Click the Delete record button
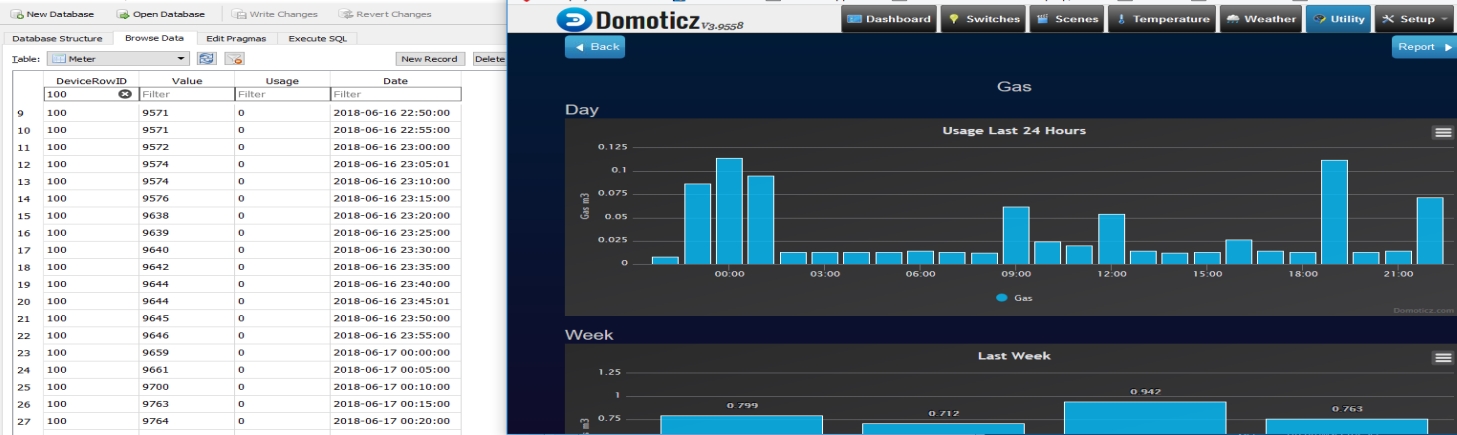The width and height of the screenshot is (1457, 435). pos(489,59)
